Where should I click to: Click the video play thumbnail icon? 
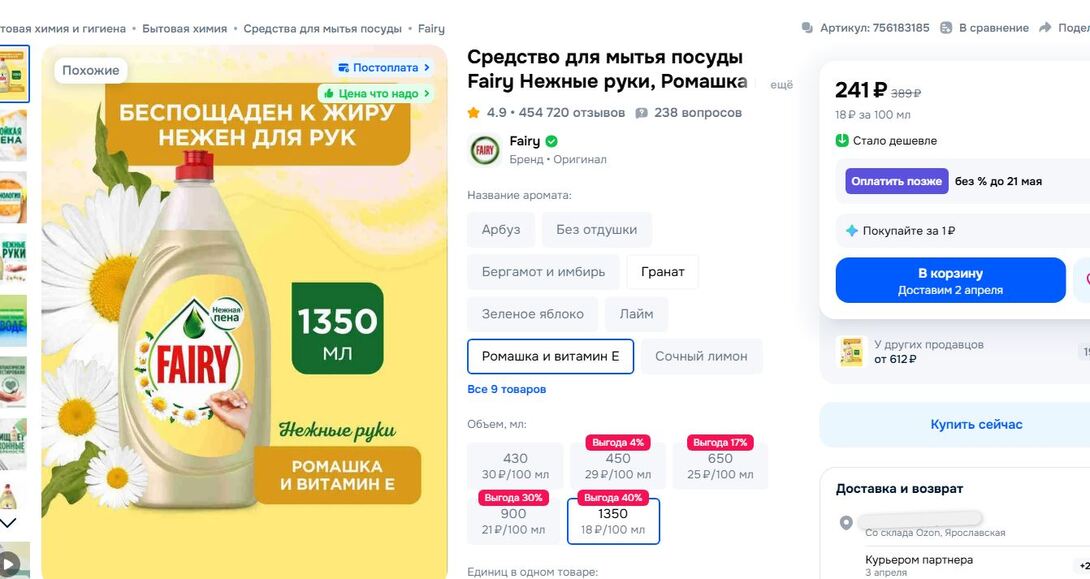click(10, 563)
